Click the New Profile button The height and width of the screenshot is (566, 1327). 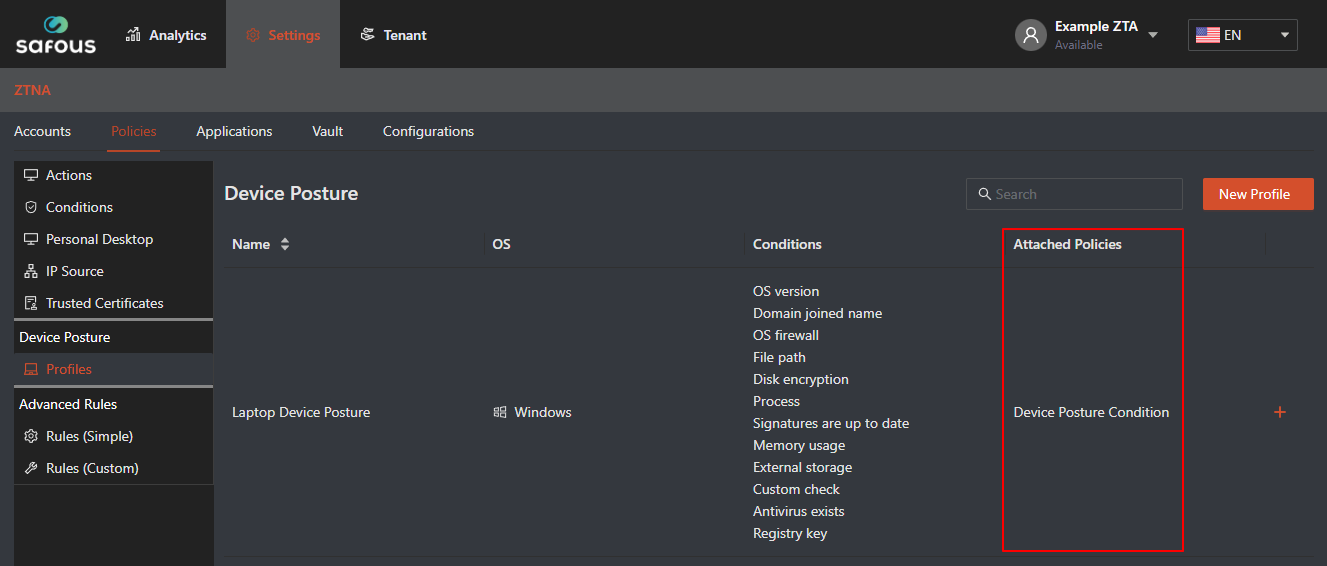pos(1257,194)
